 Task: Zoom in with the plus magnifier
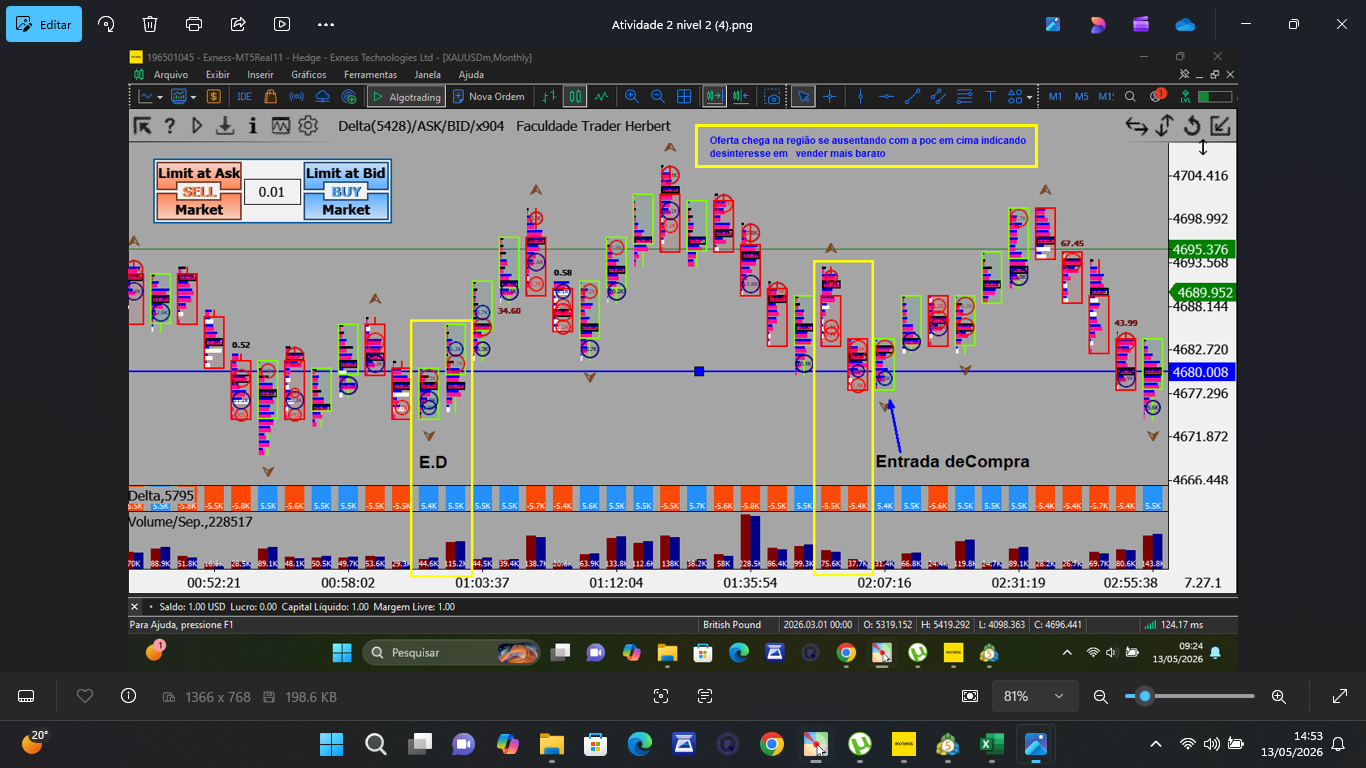(1278, 696)
